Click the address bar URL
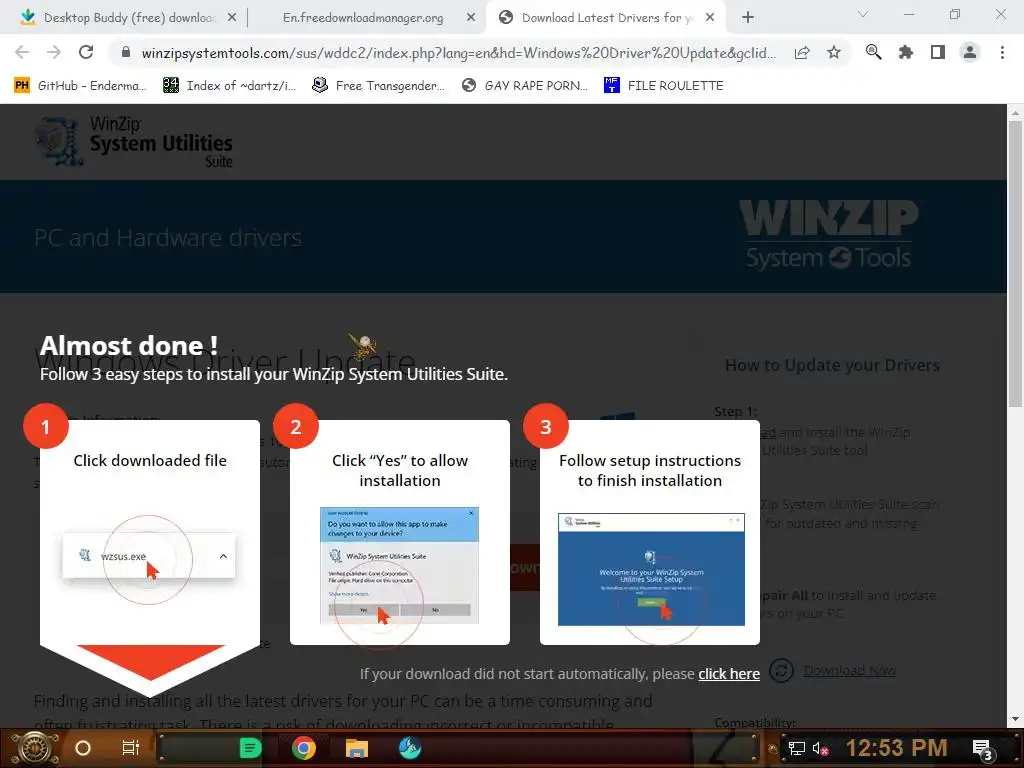The width and height of the screenshot is (1024, 768). point(458,53)
